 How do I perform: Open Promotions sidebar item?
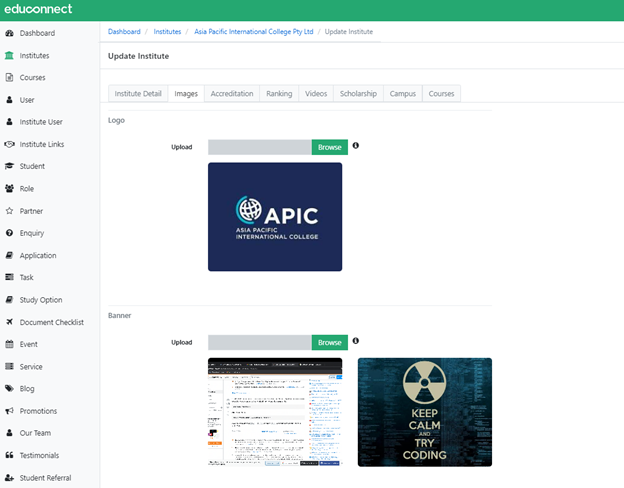pos(38,411)
